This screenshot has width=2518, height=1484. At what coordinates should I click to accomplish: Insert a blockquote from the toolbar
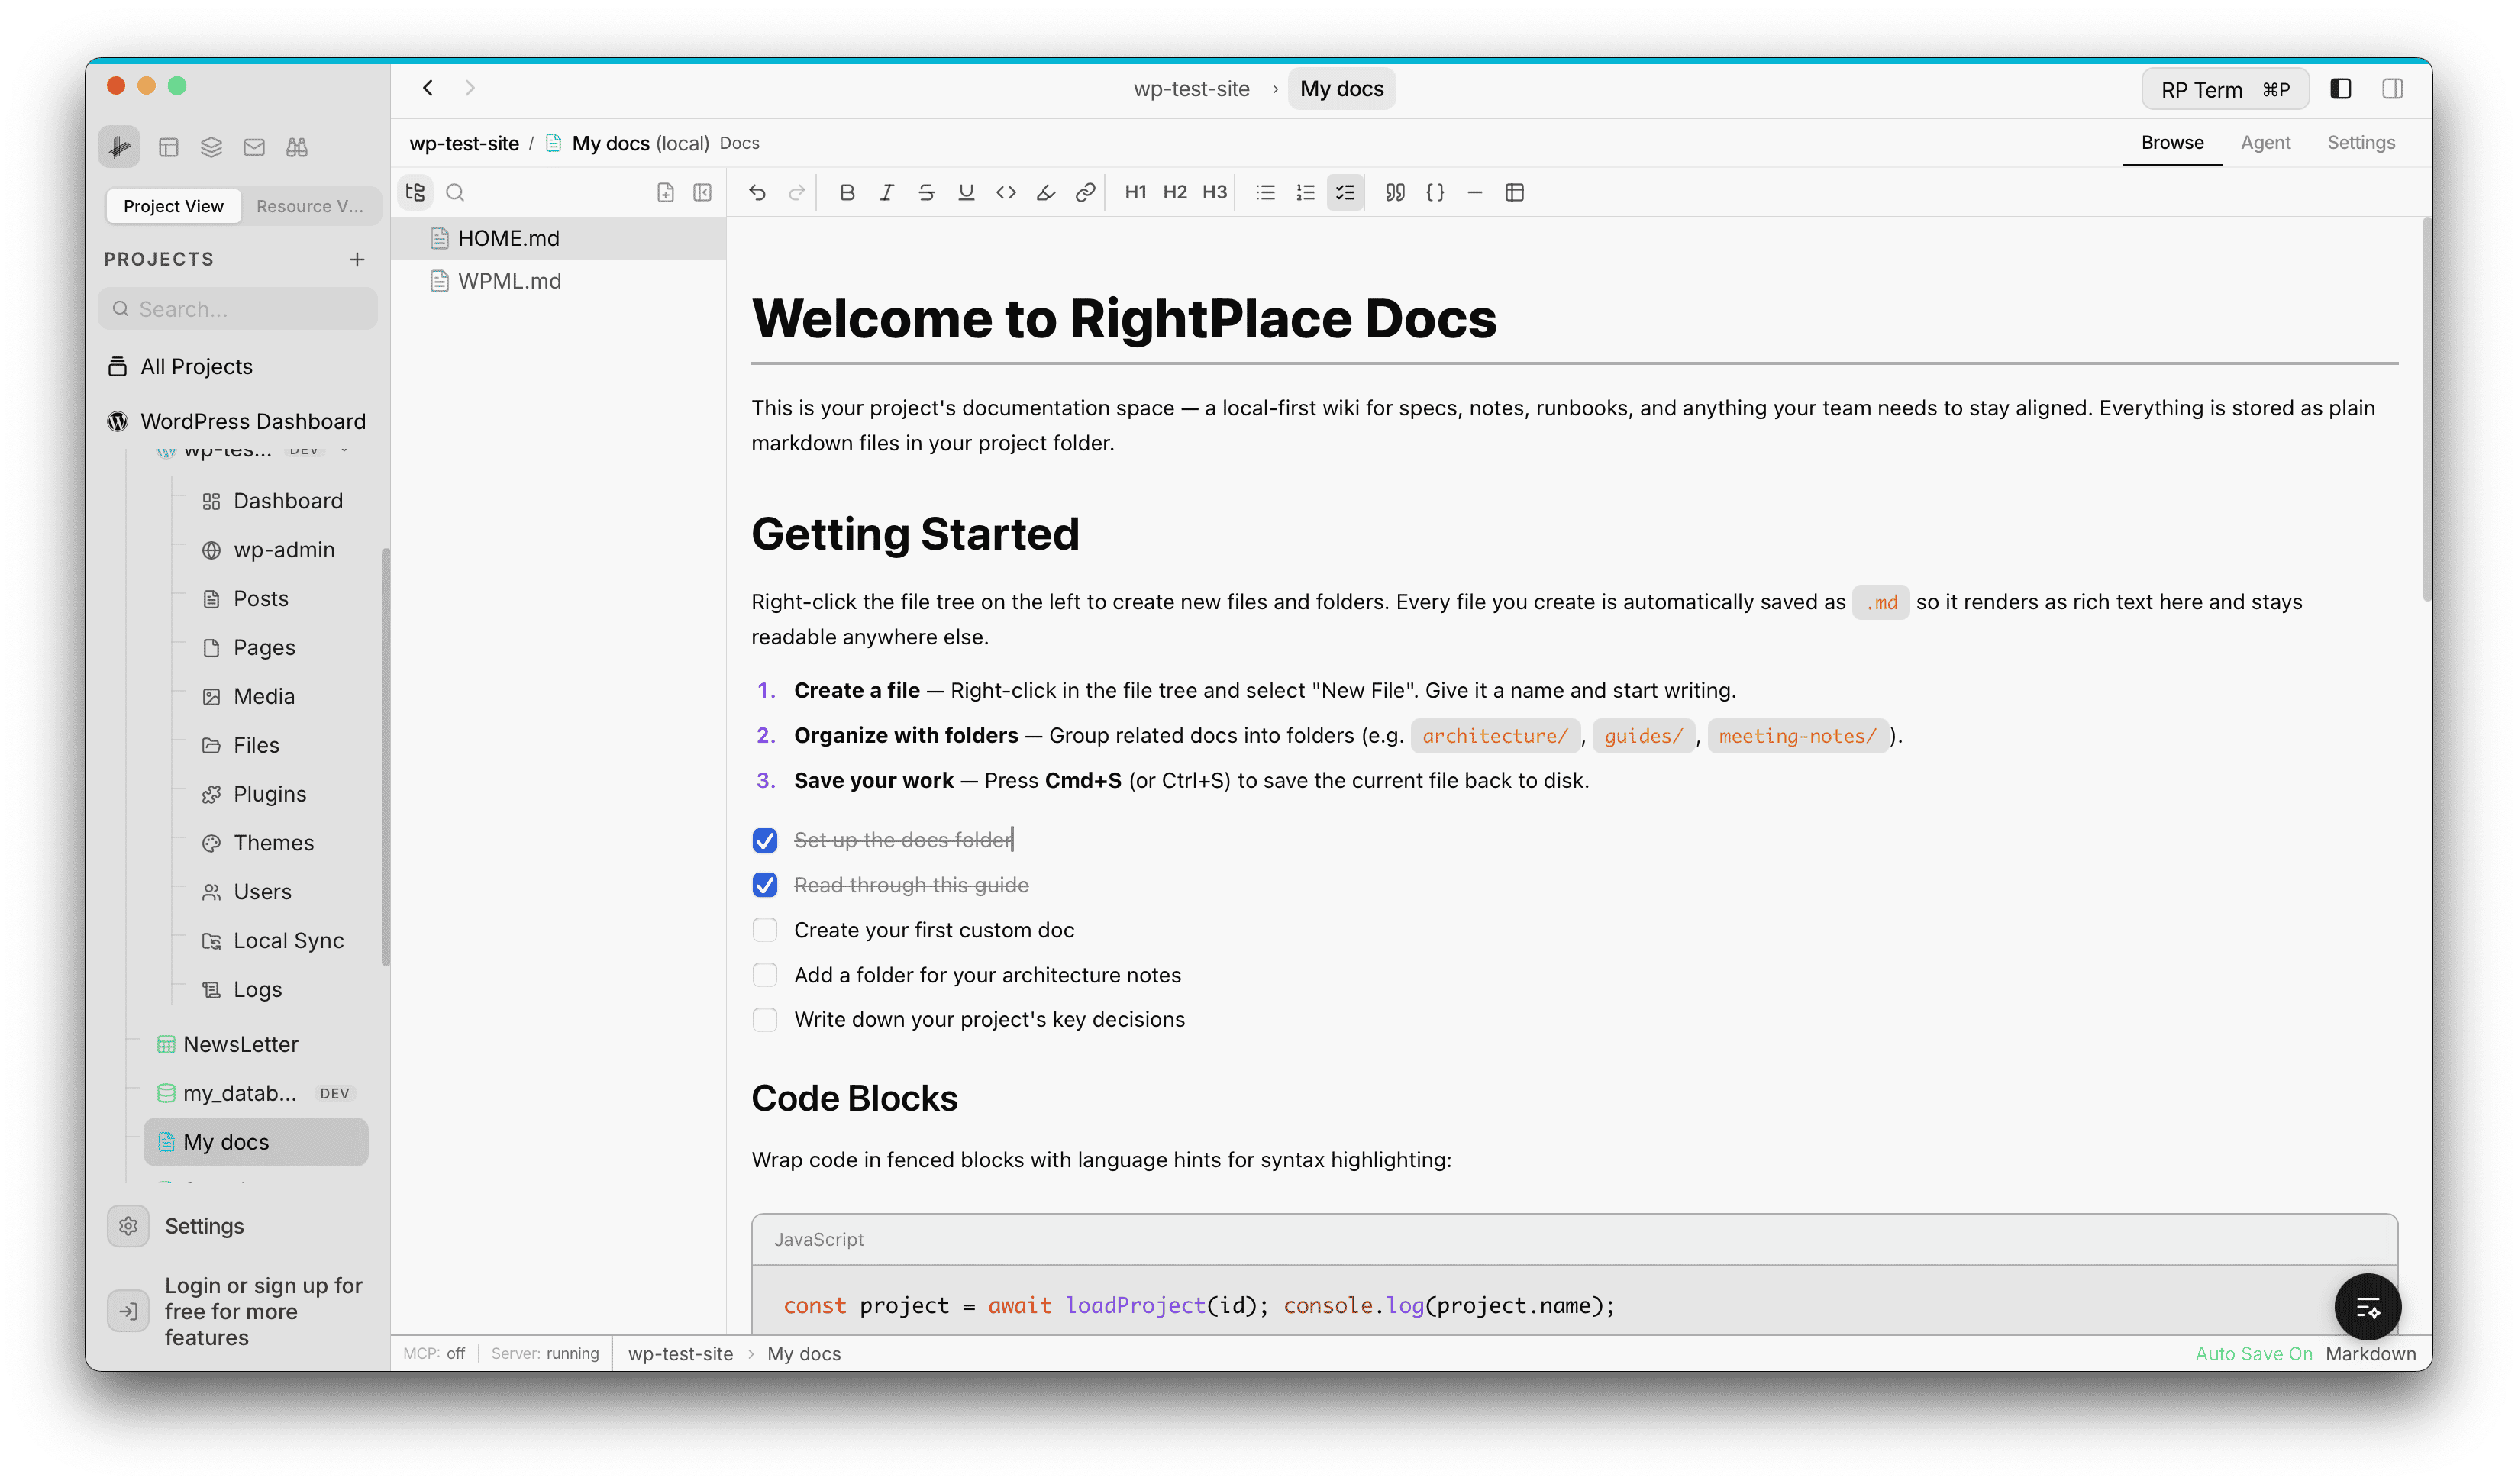[1395, 192]
